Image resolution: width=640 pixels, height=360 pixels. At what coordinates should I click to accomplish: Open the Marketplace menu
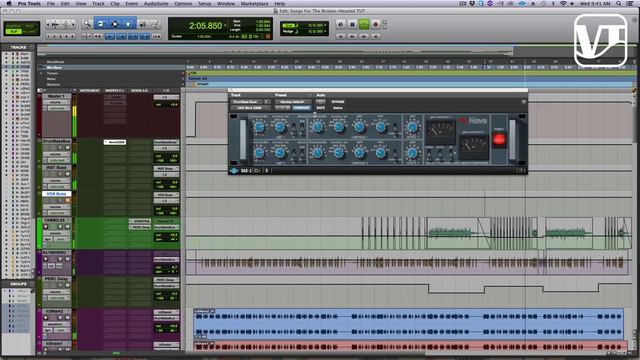tap(254, 3)
